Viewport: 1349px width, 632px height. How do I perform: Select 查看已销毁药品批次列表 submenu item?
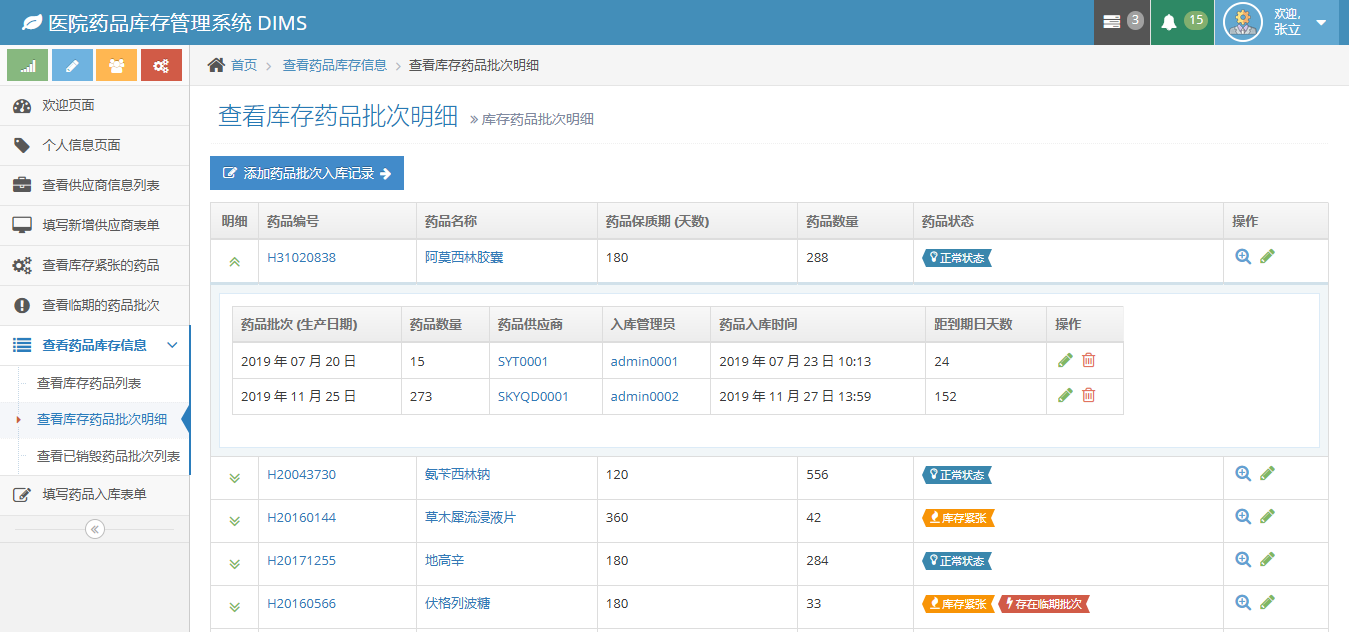pyautogui.click(x=94, y=456)
